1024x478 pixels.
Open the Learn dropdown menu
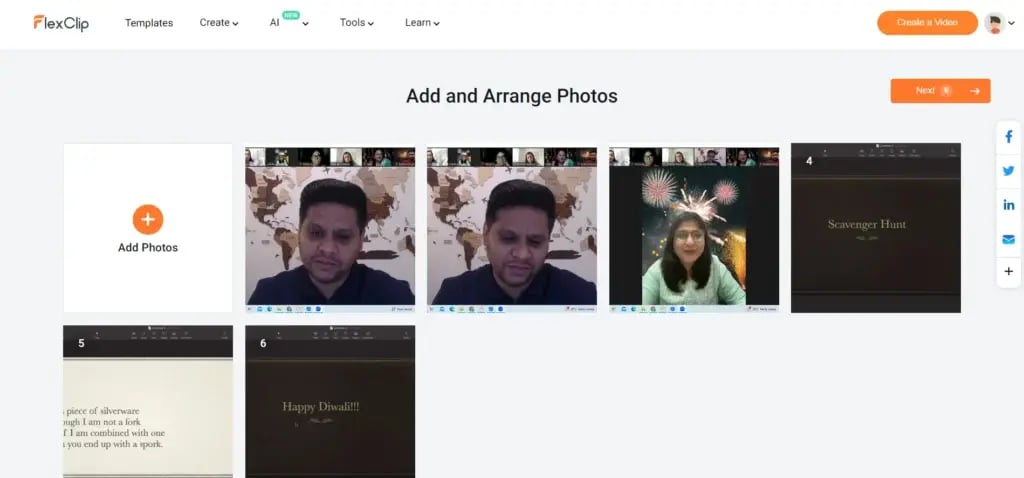point(422,23)
